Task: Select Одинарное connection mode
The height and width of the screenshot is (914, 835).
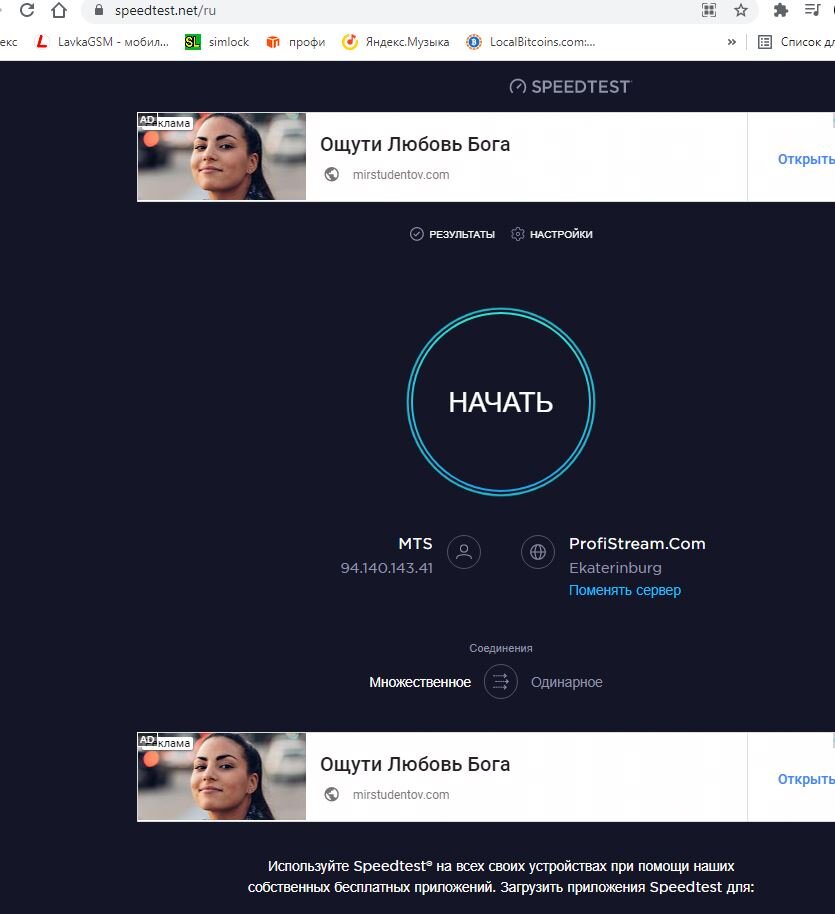Action: pos(567,682)
